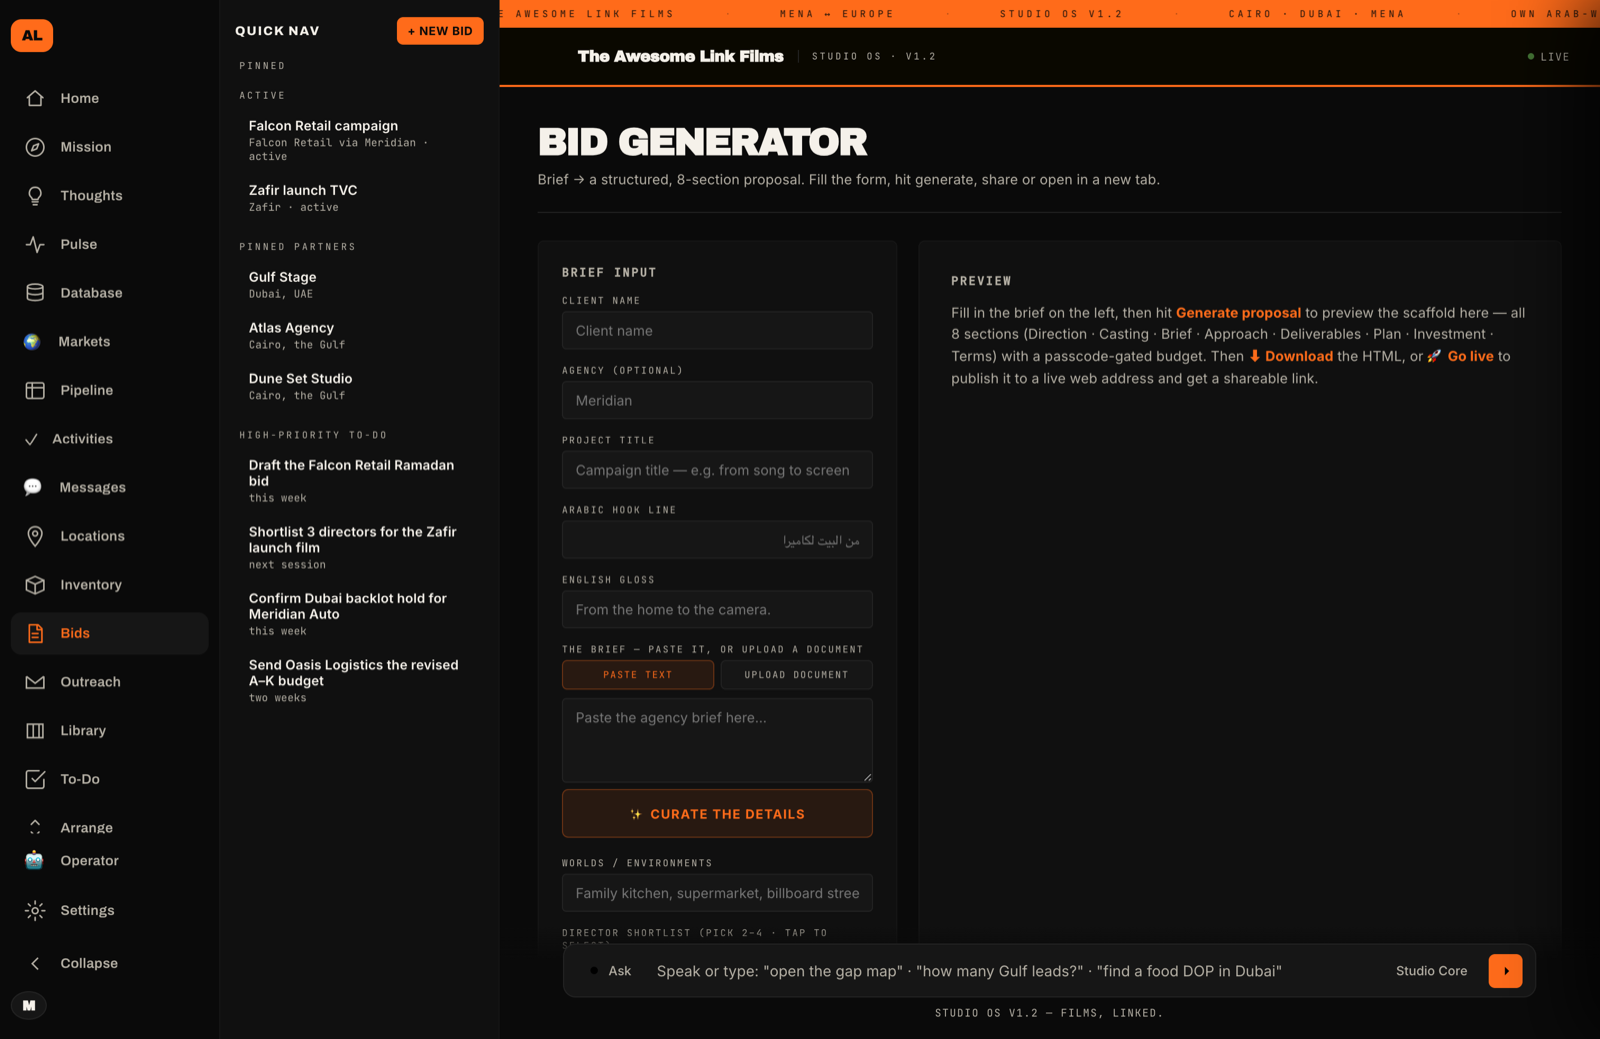Click the Arabic hook line field
Image resolution: width=1600 pixels, height=1039 pixels.
[x=717, y=540]
